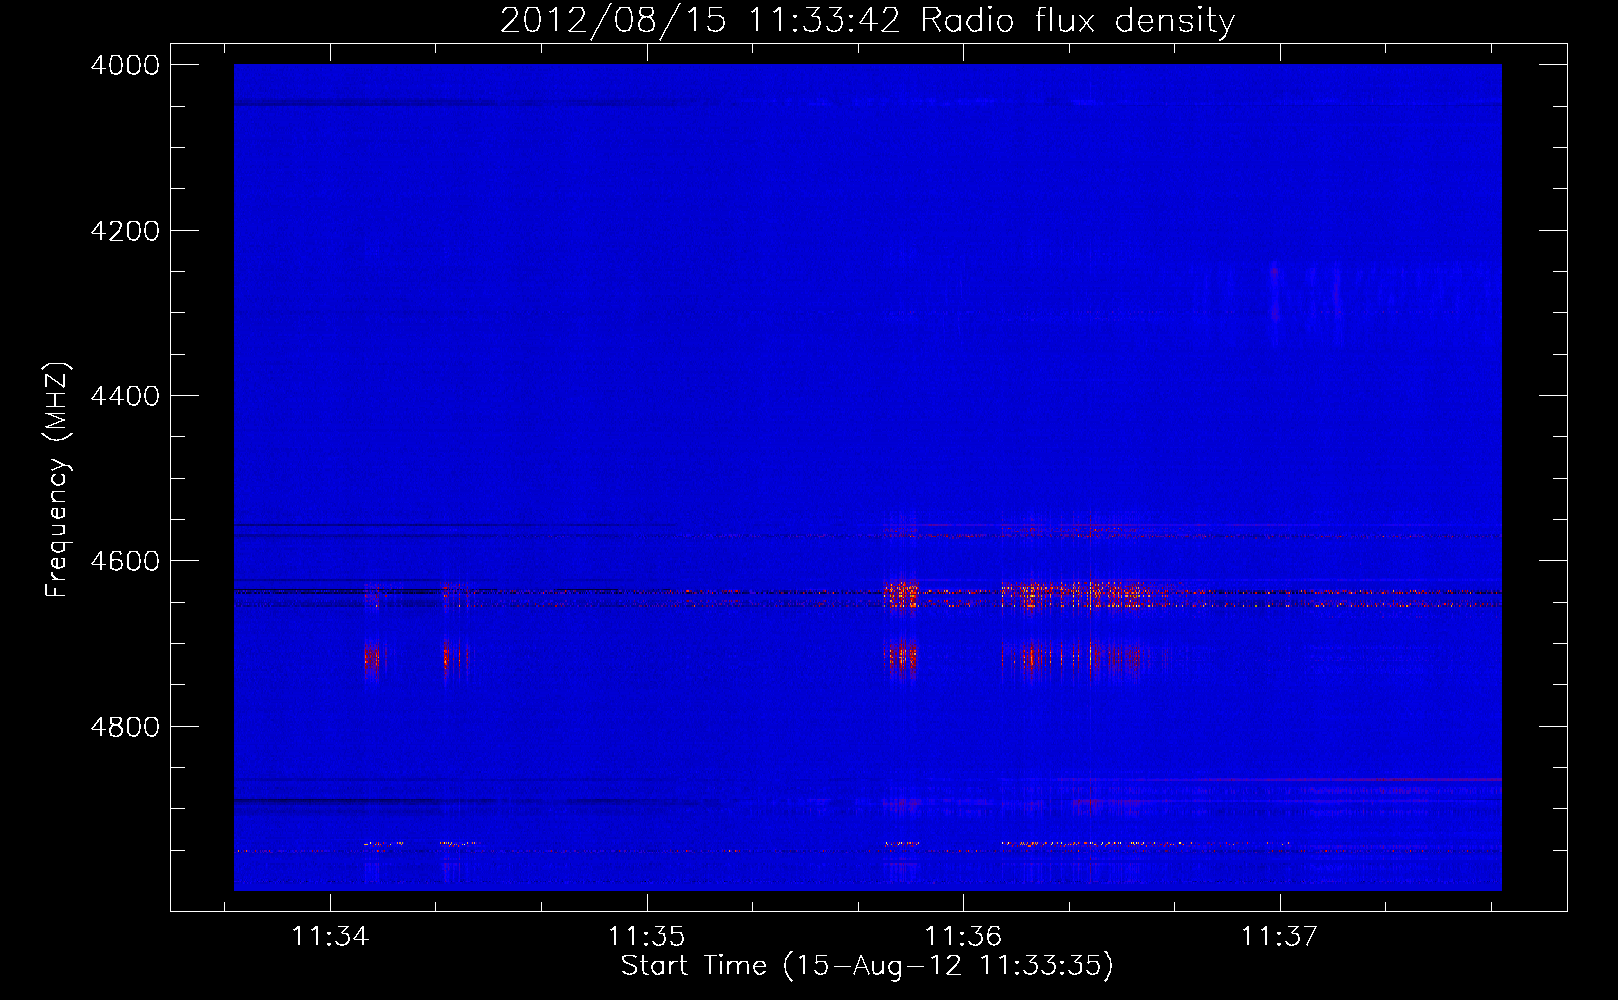Click the 4200 frequency axis label
The width and height of the screenshot is (1618, 1000).
[x=125, y=231]
